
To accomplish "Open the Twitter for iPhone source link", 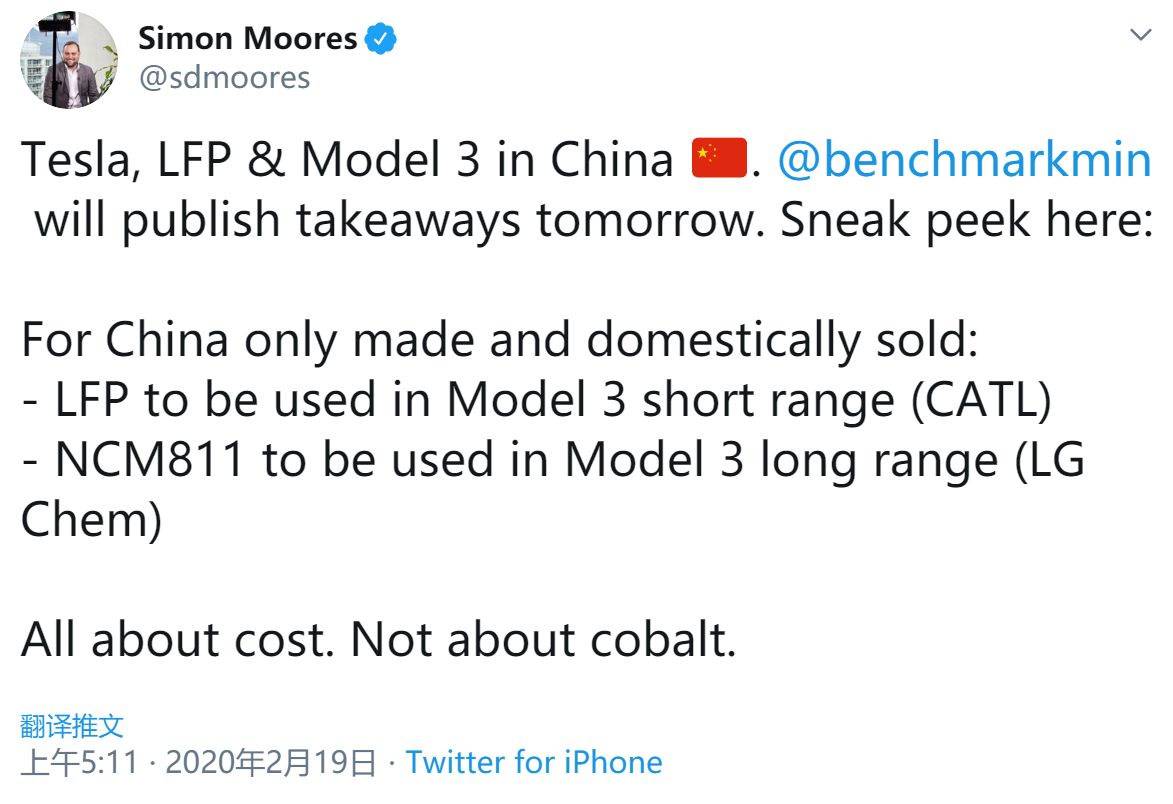I will coord(534,763).
